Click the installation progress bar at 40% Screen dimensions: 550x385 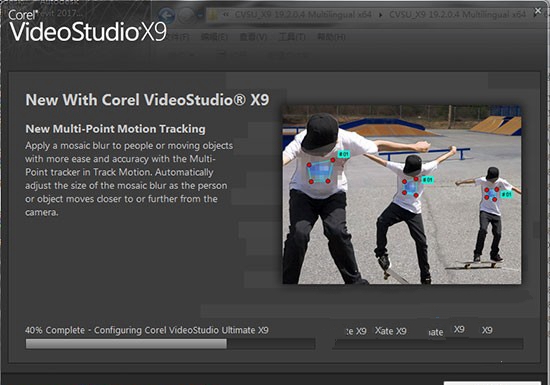coord(170,344)
